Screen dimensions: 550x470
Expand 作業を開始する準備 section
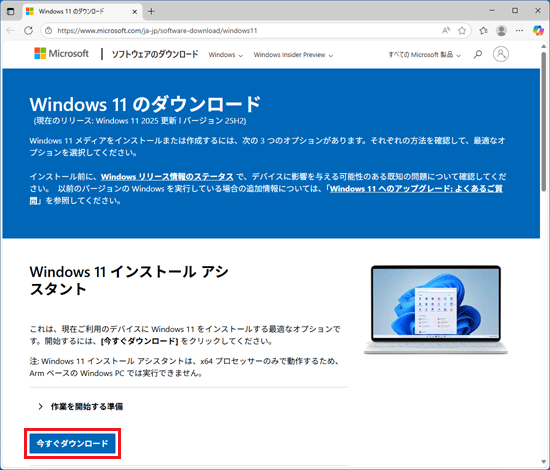click(80, 407)
